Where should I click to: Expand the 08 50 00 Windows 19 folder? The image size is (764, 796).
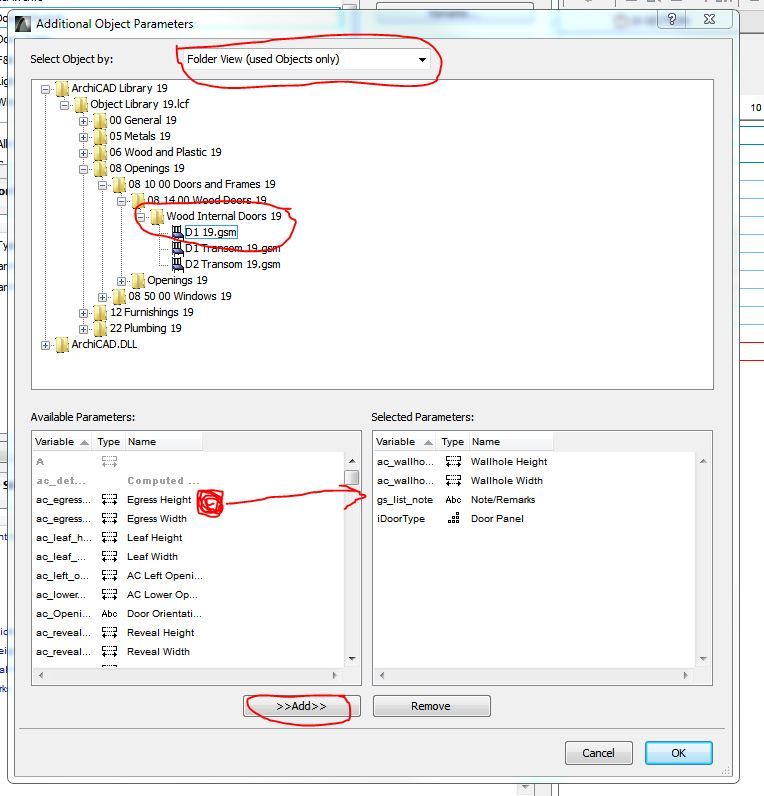click(x=103, y=297)
